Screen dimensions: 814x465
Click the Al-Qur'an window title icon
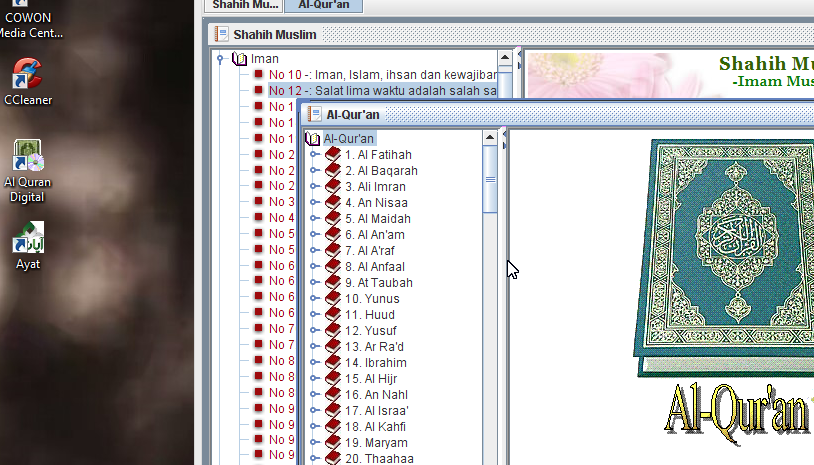(x=314, y=114)
